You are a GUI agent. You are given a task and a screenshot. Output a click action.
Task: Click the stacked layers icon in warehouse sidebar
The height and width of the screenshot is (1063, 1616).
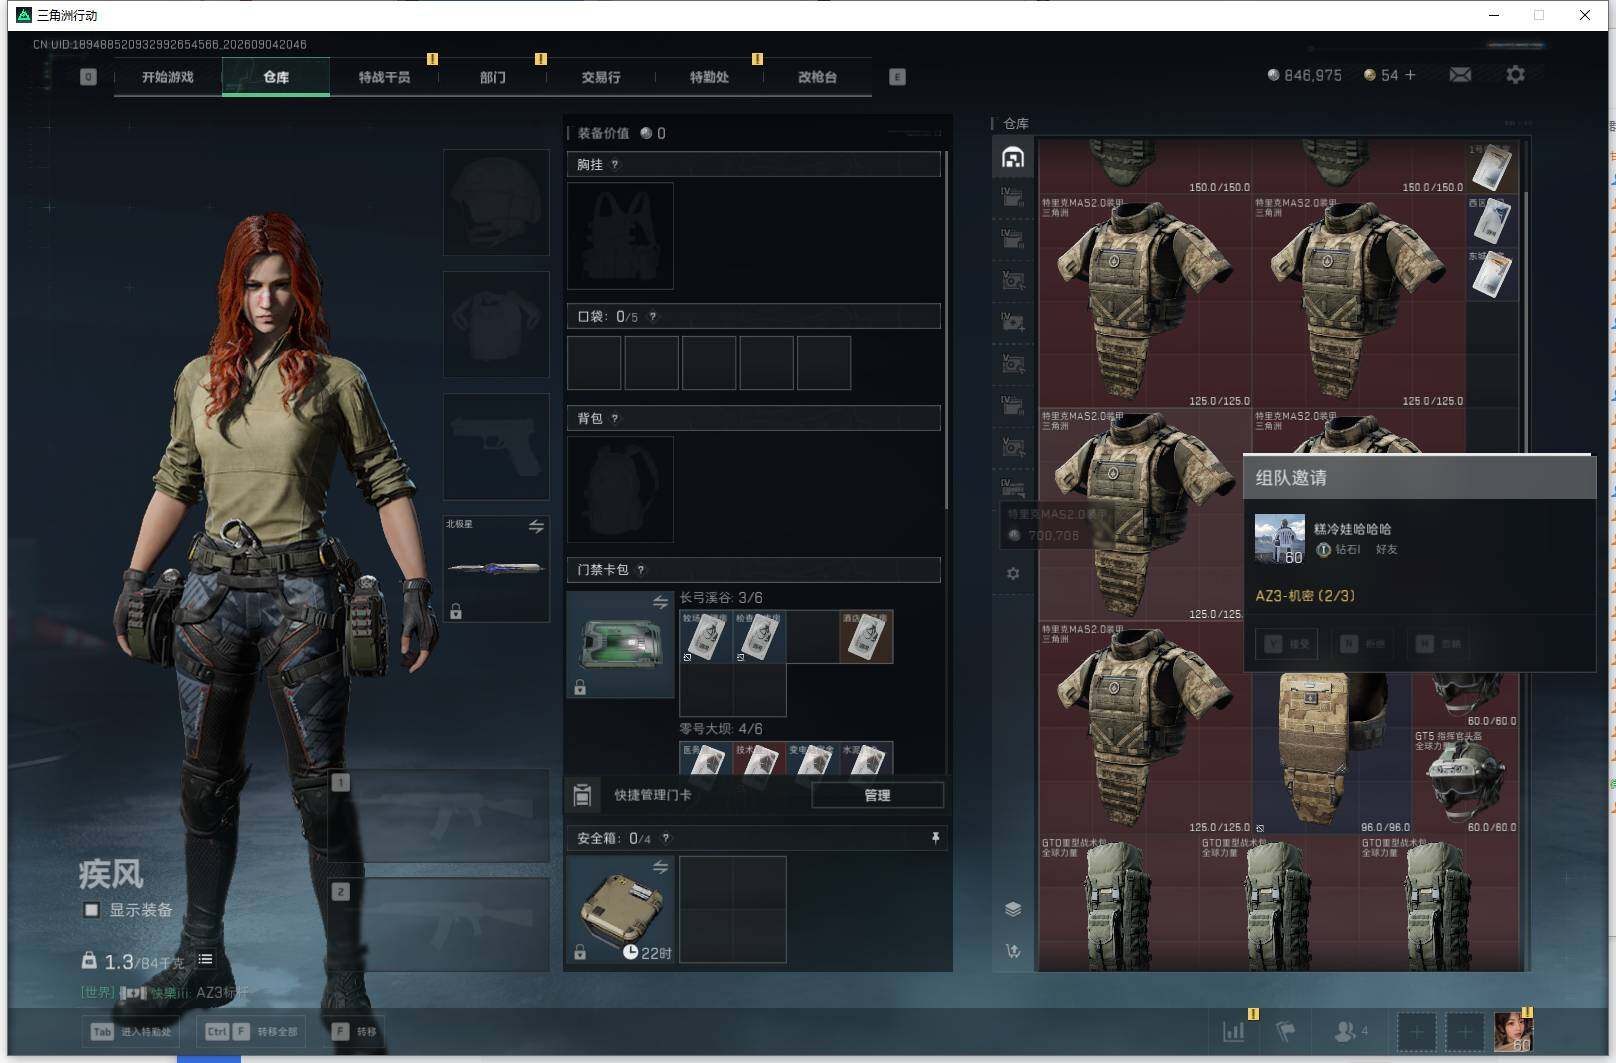[1013, 909]
